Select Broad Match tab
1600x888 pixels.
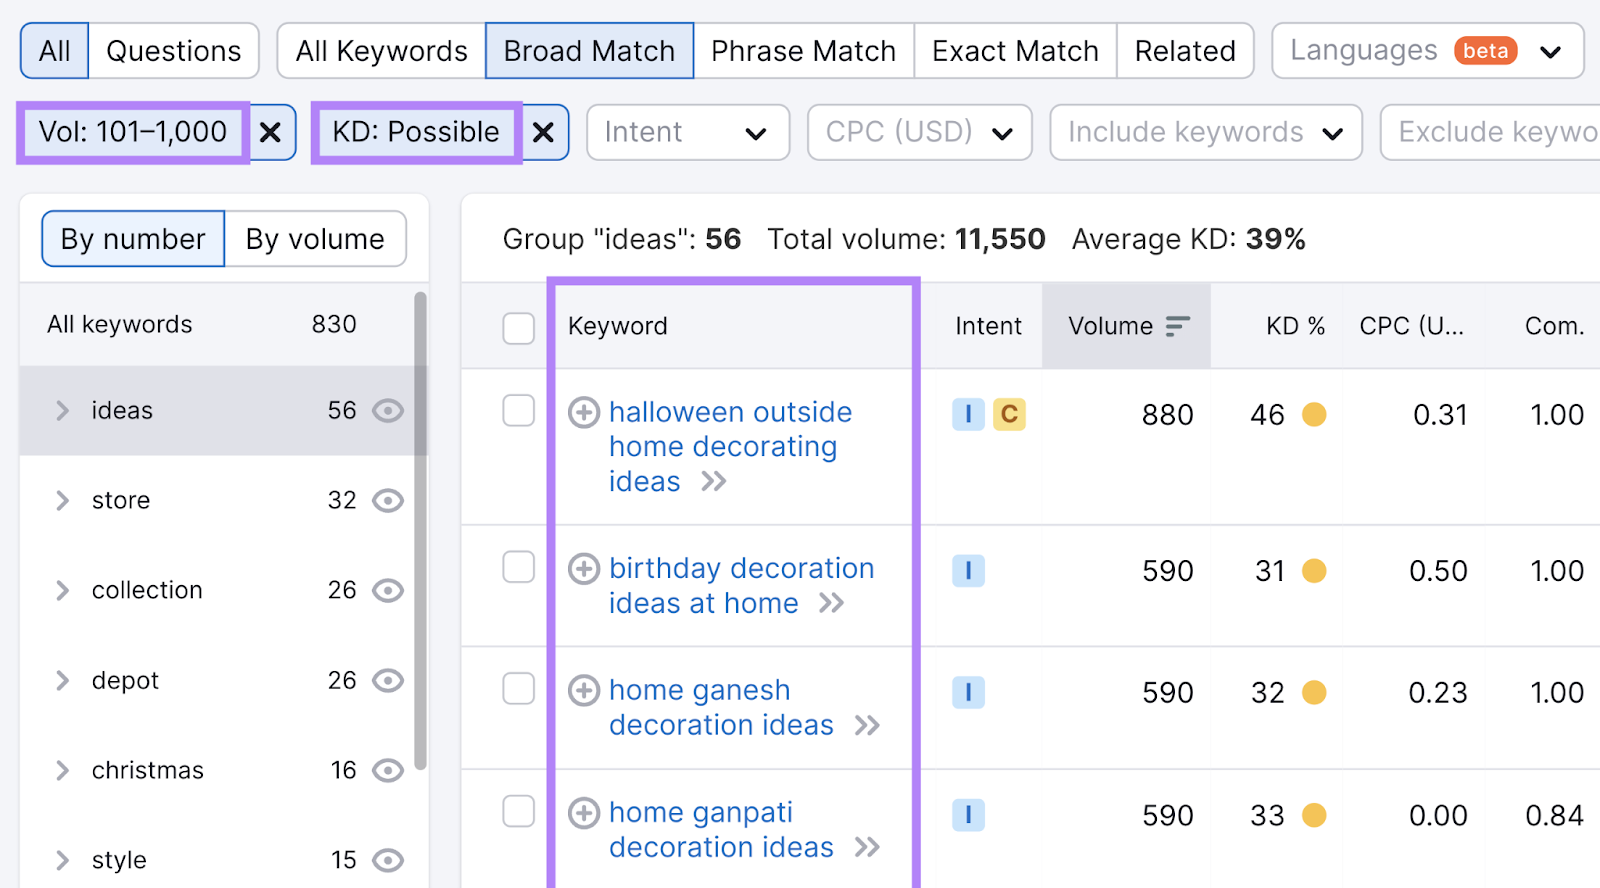point(590,51)
